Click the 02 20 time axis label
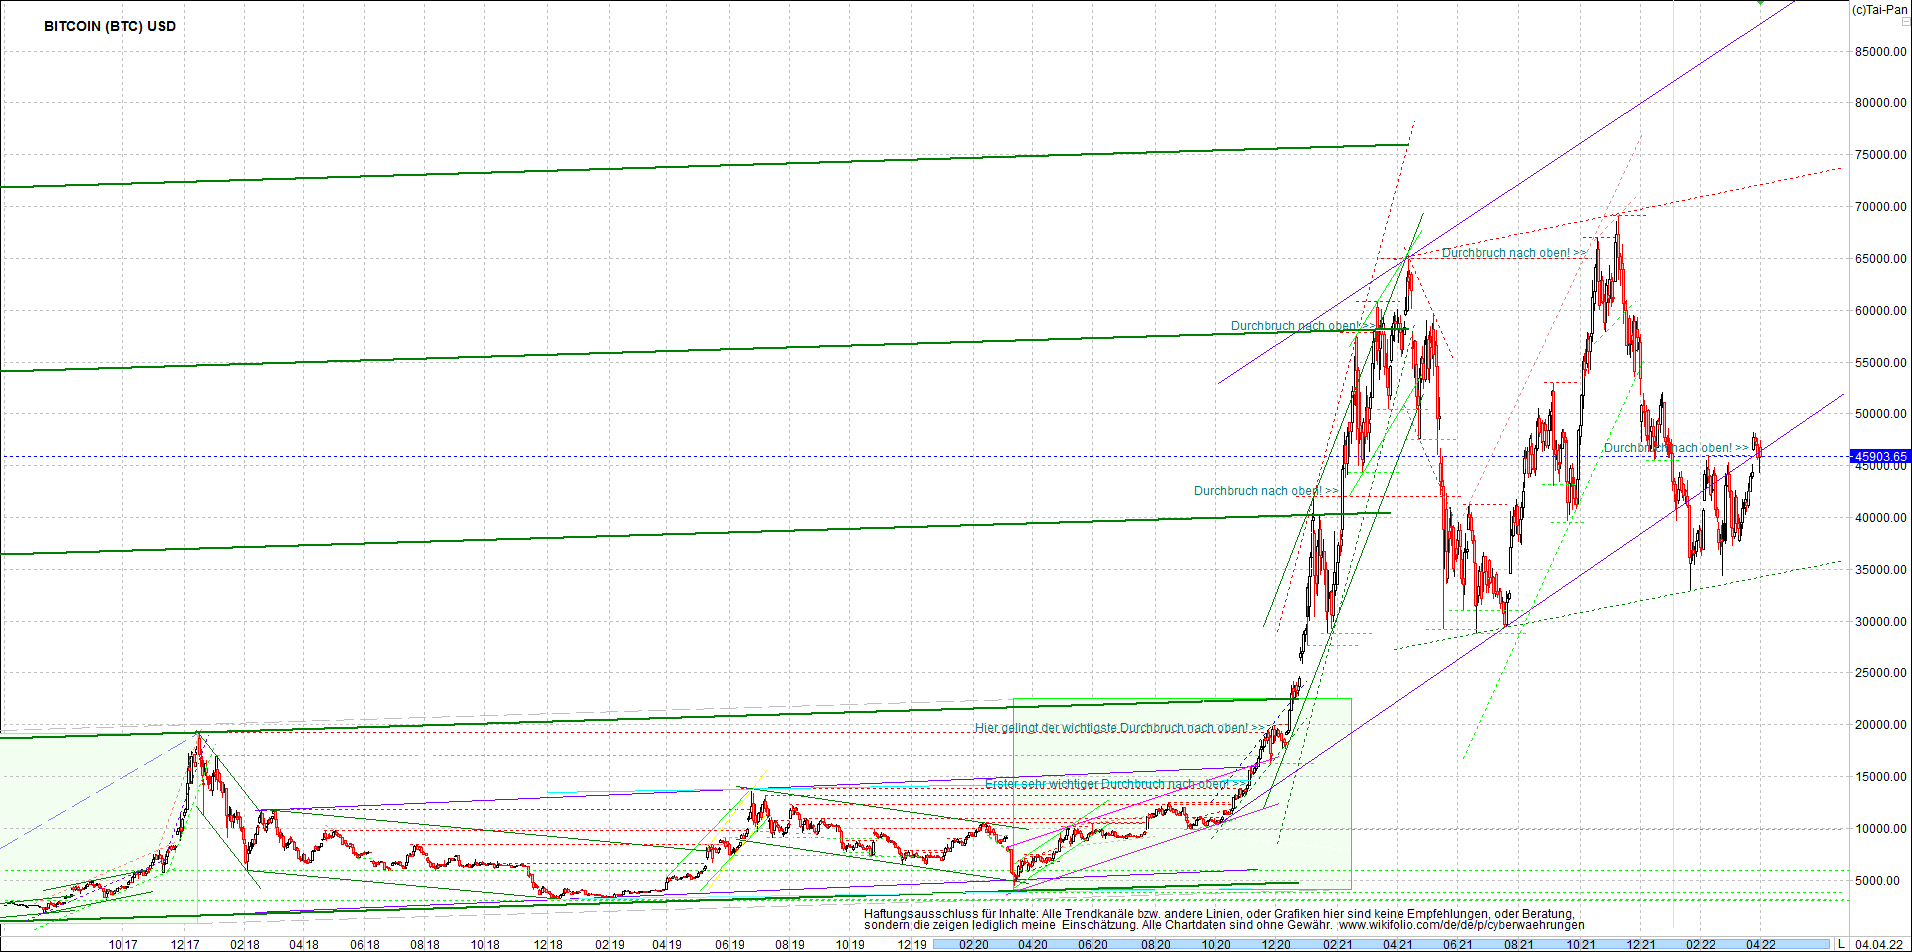1912x952 pixels. pos(973,944)
